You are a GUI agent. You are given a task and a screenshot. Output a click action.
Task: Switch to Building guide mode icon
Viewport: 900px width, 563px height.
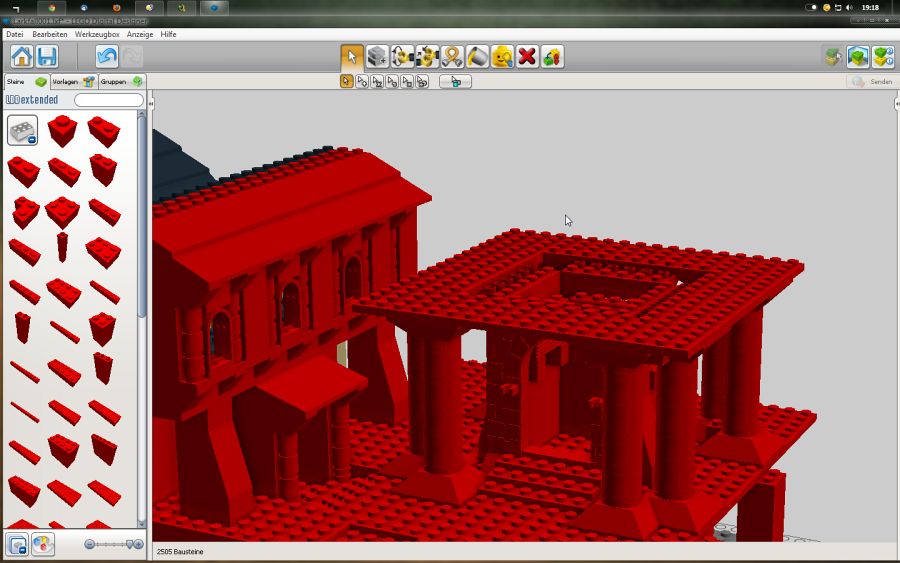882,57
